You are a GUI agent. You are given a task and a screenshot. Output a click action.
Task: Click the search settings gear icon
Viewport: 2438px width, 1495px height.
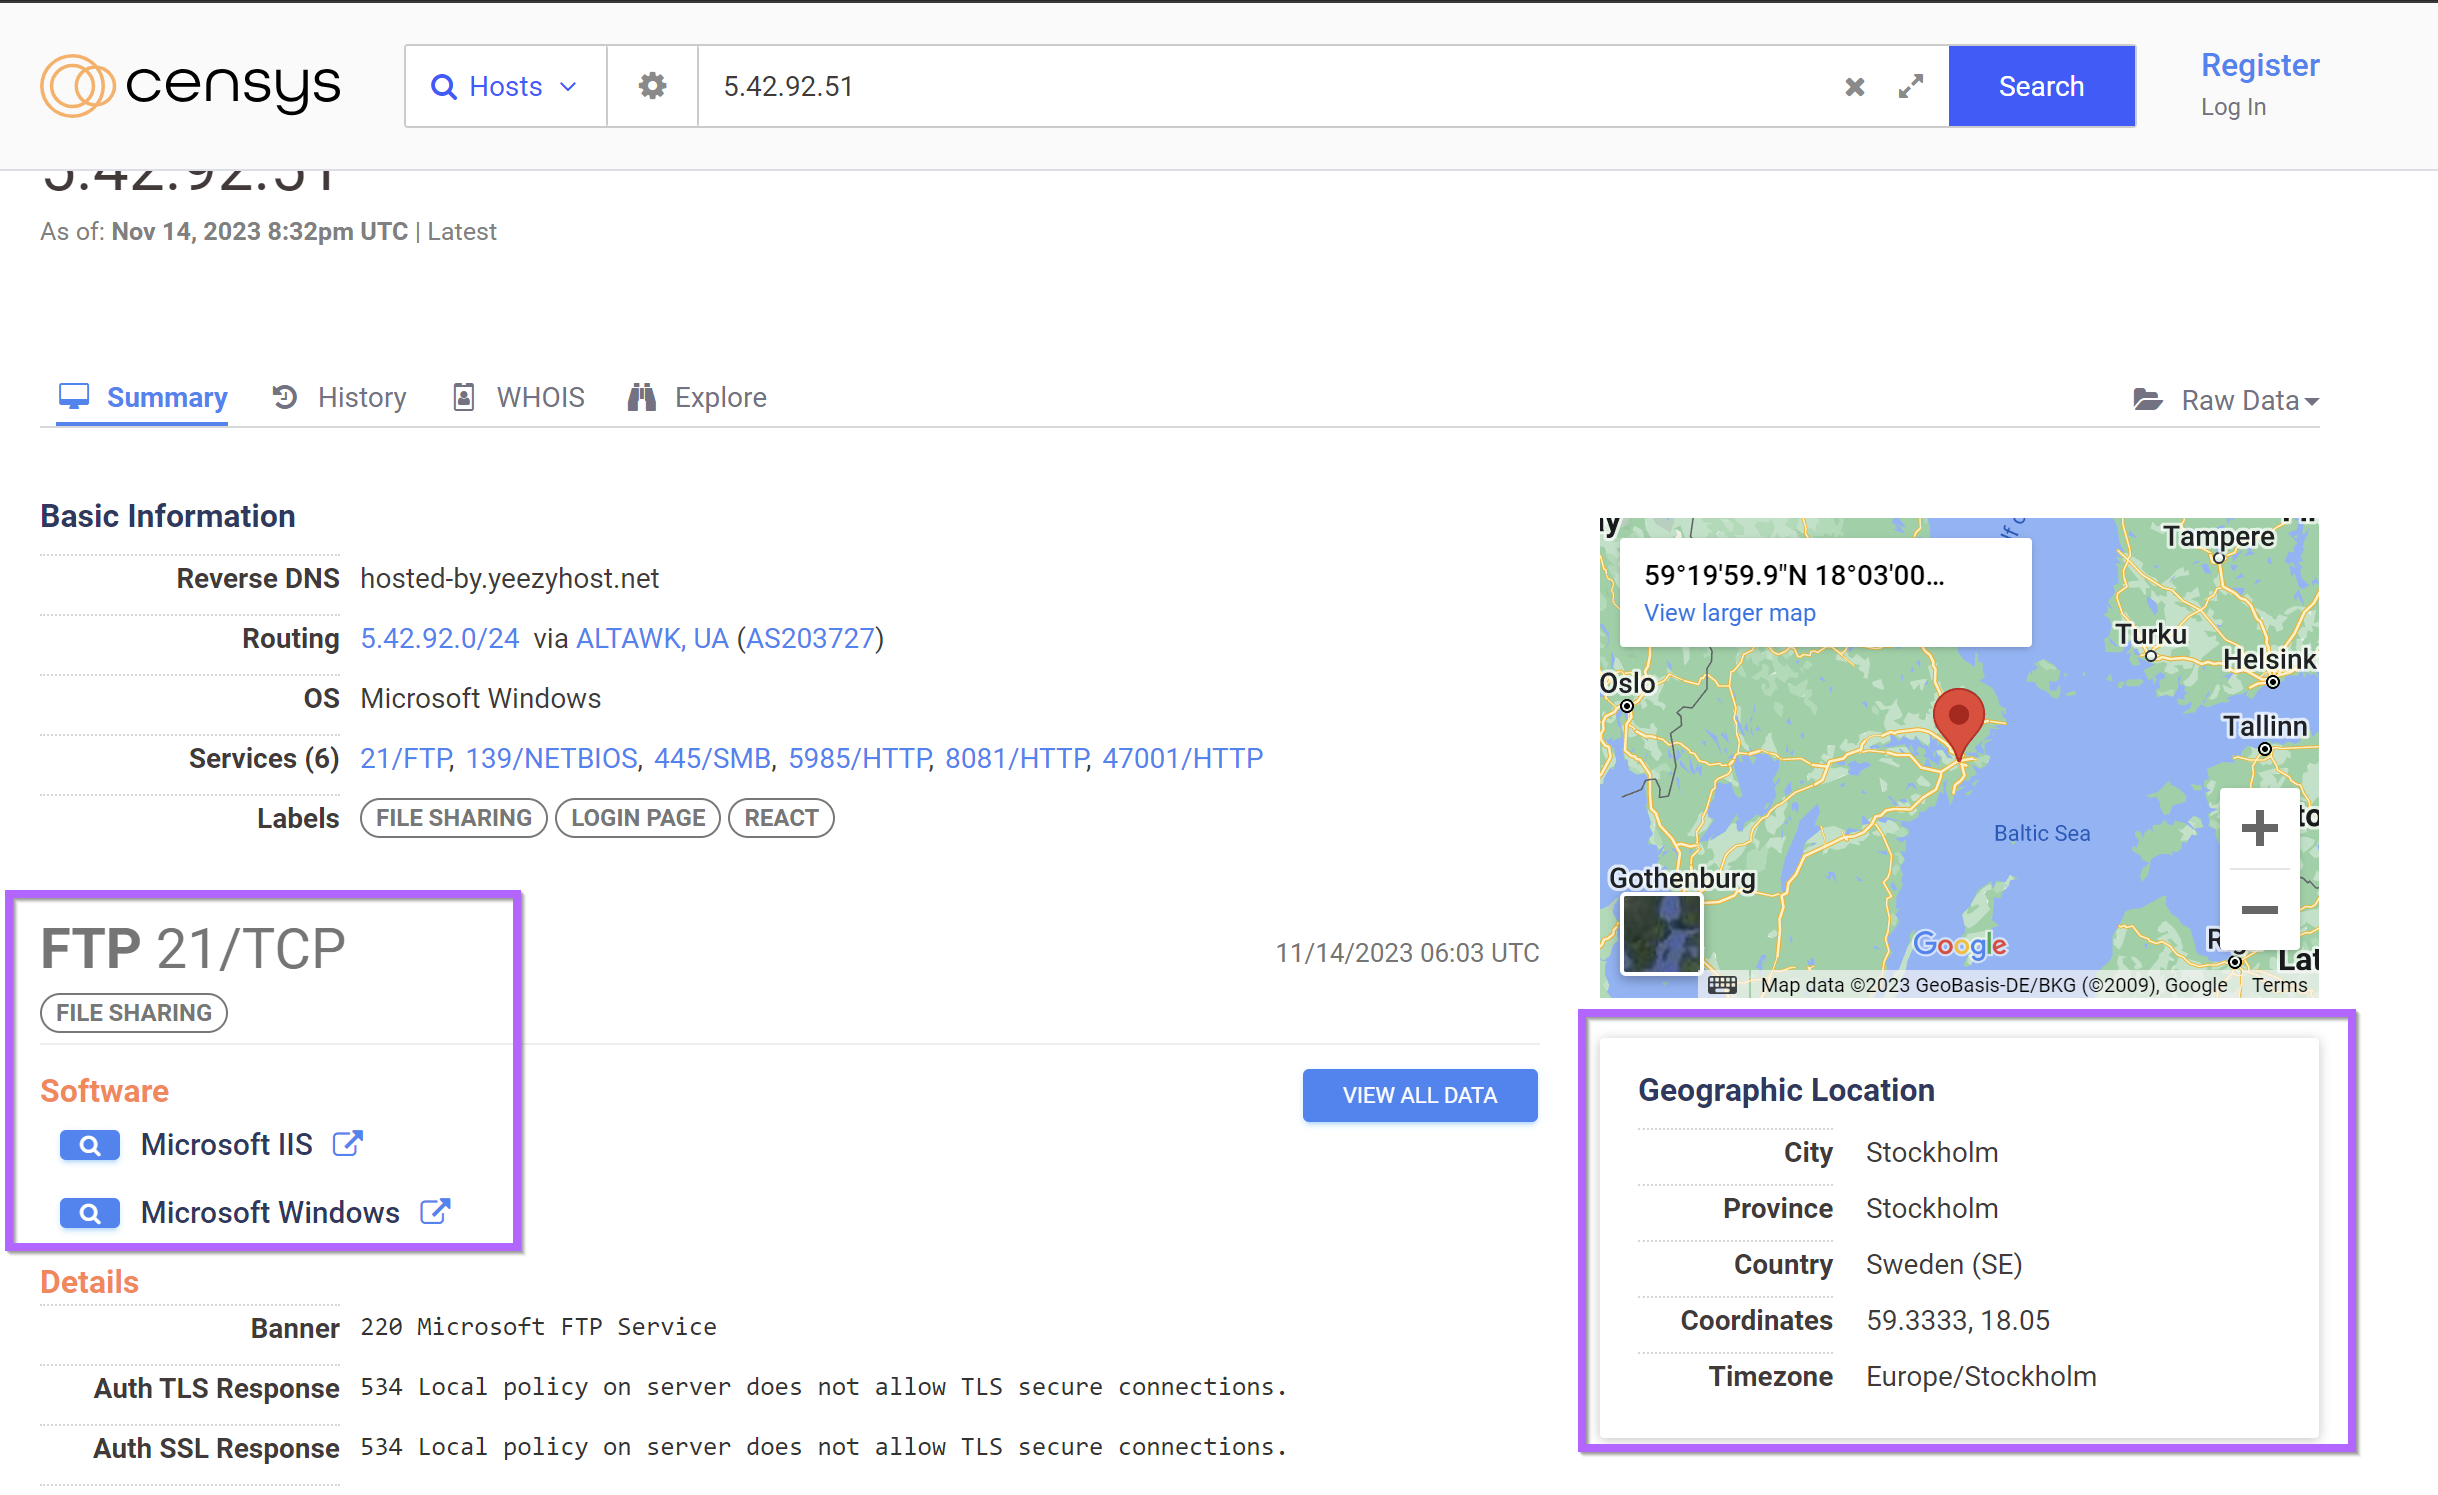click(652, 86)
